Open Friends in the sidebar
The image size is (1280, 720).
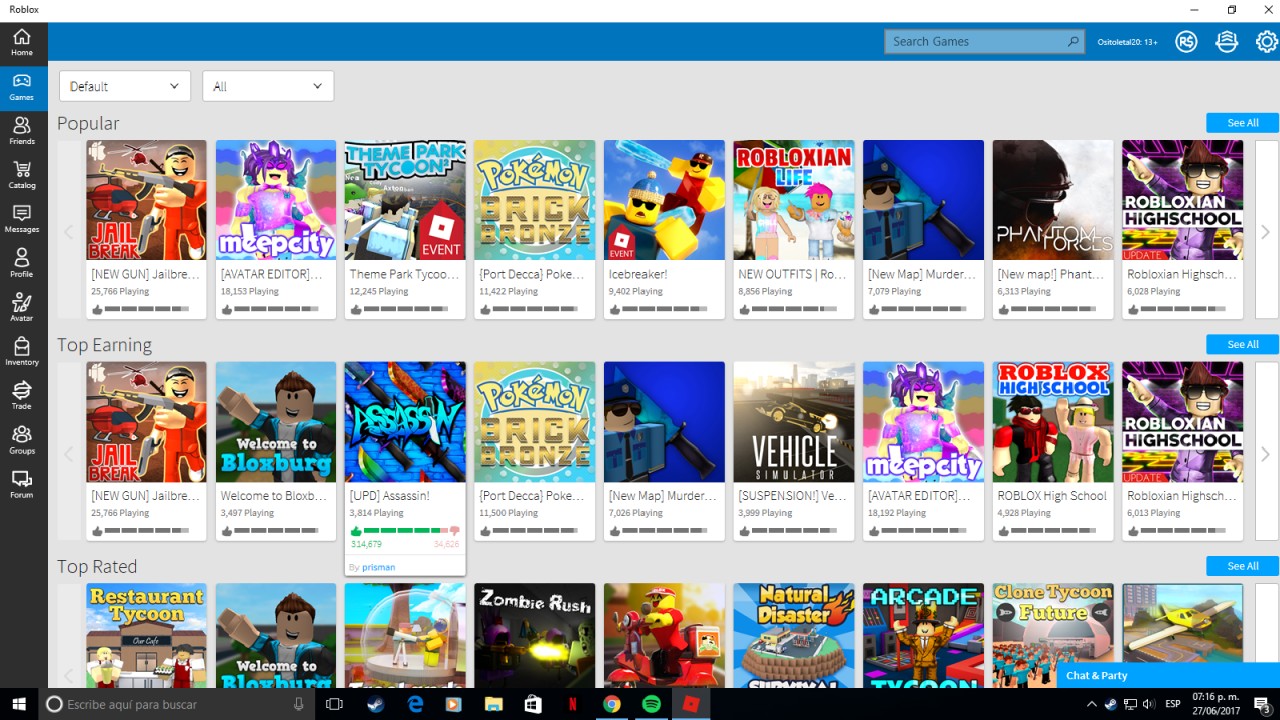point(22,131)
